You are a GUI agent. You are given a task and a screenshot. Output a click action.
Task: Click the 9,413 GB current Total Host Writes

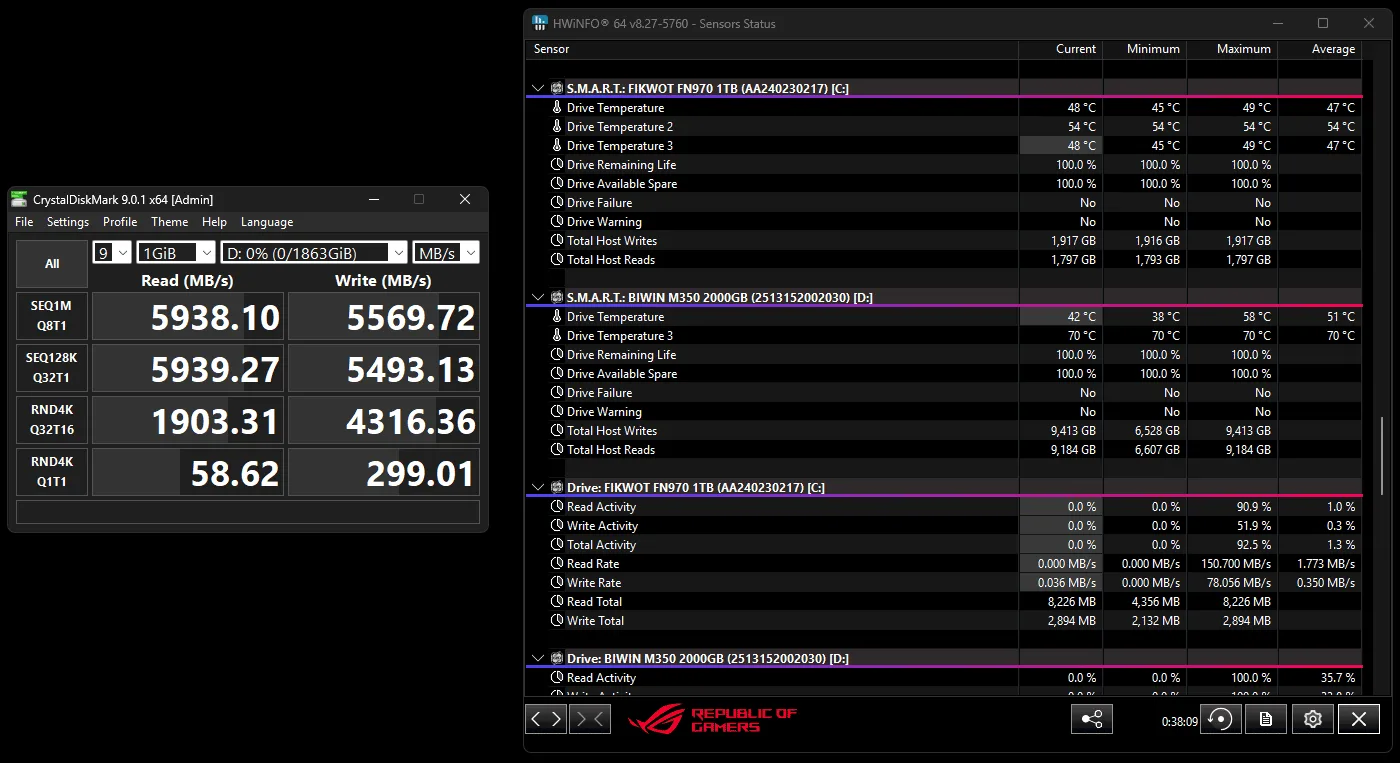tap(1073, 431)
